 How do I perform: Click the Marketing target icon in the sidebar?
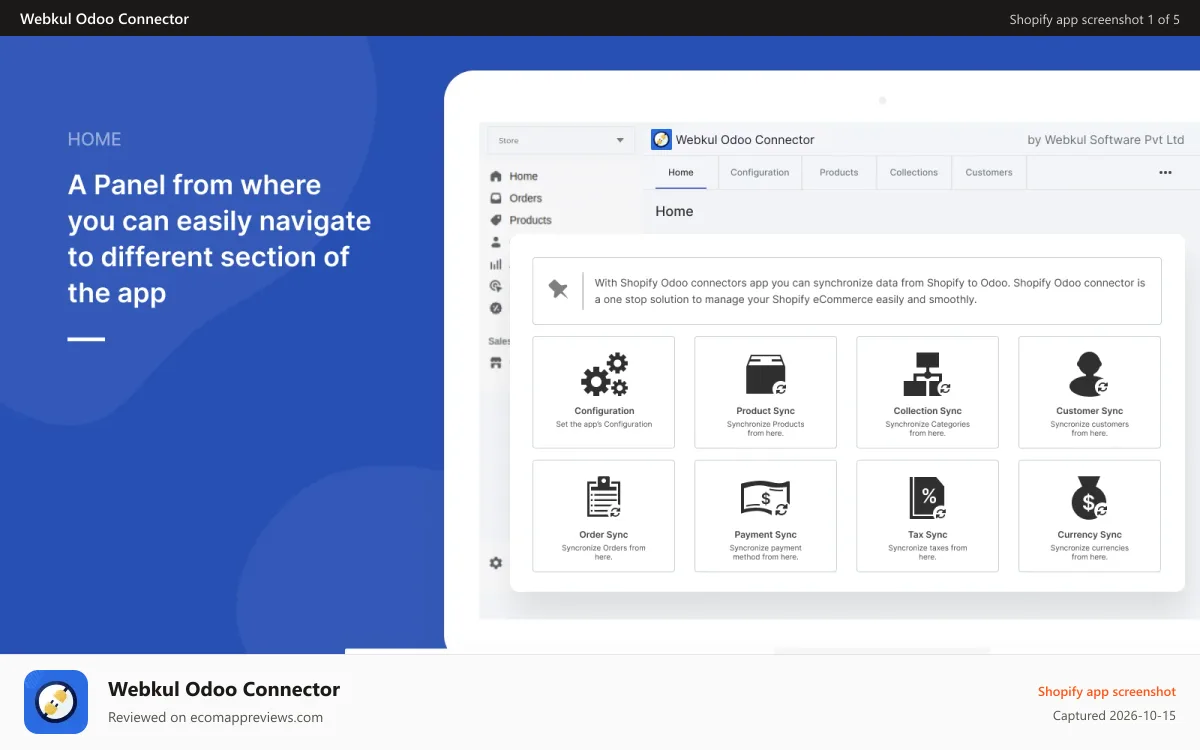pyautogui.click(x=495, y=286)
